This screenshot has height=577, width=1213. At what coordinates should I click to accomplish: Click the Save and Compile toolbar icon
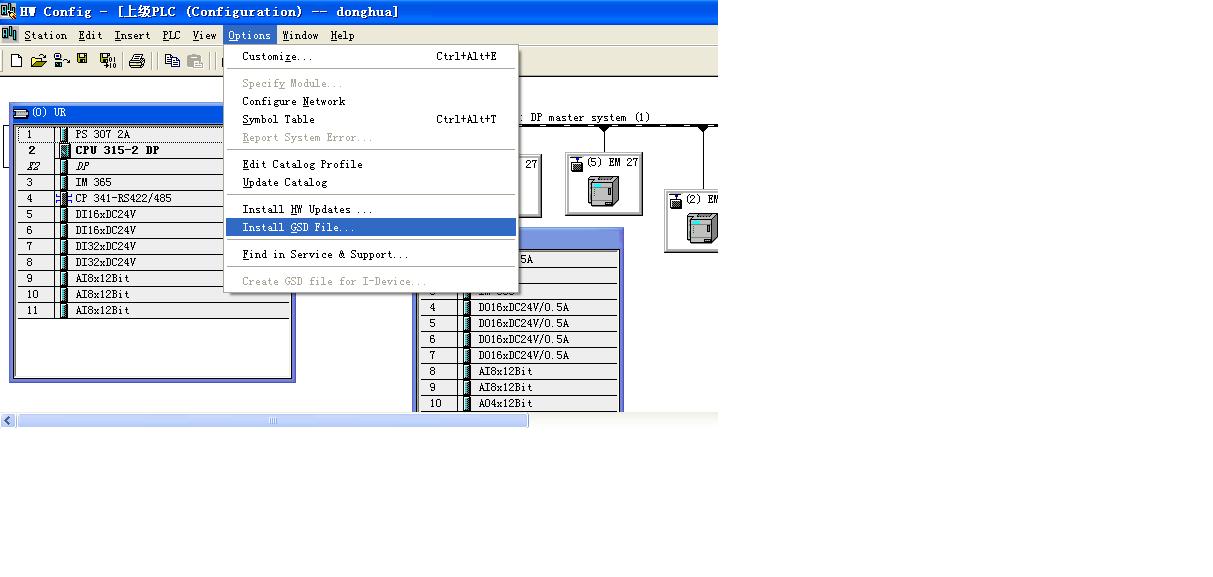(x=107, y=61)
